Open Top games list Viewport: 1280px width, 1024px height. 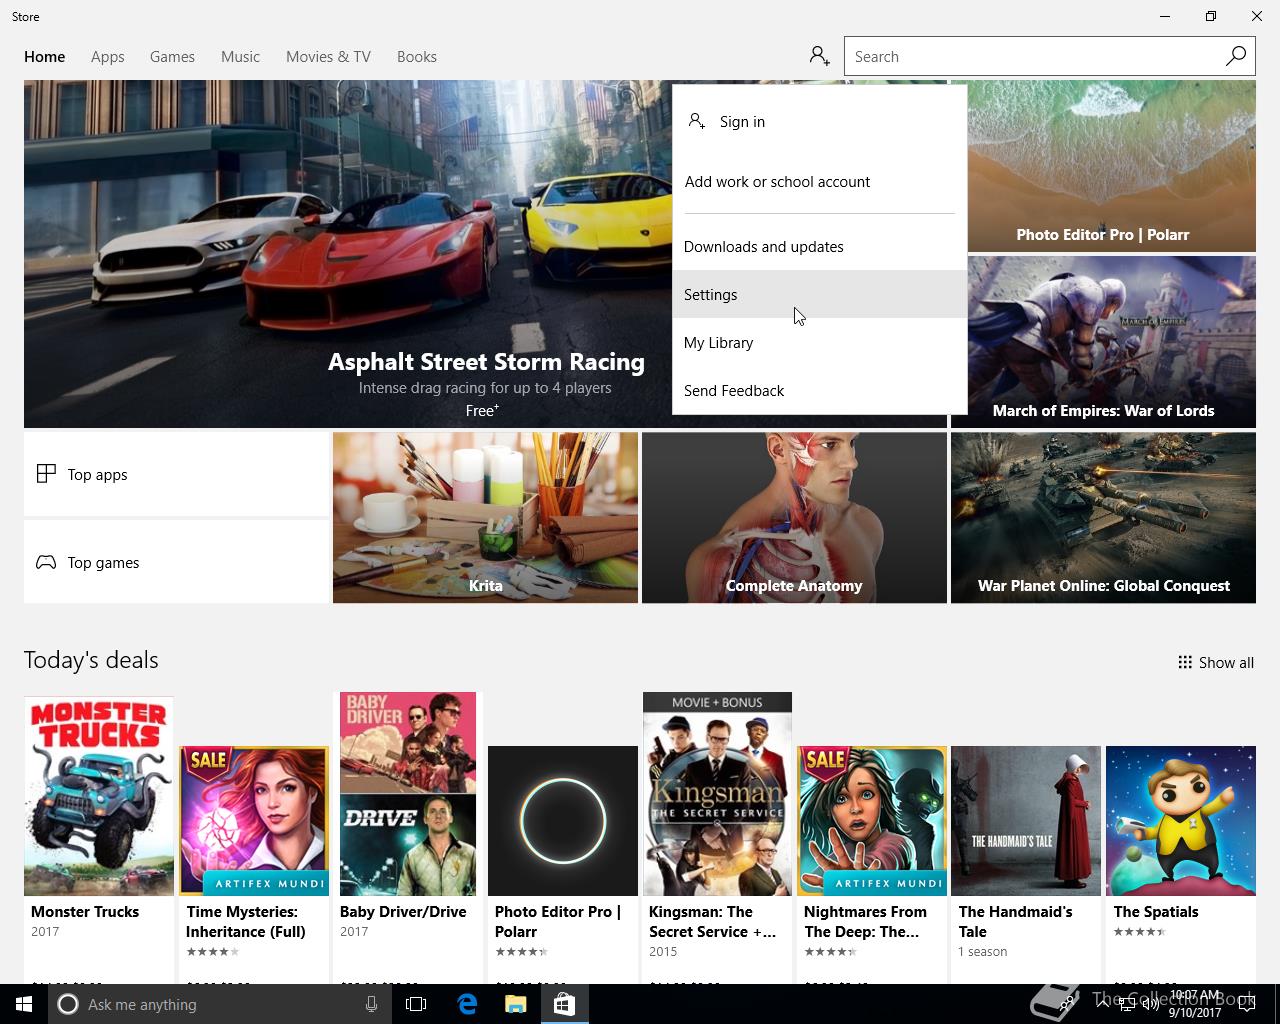tap(176, 562)
